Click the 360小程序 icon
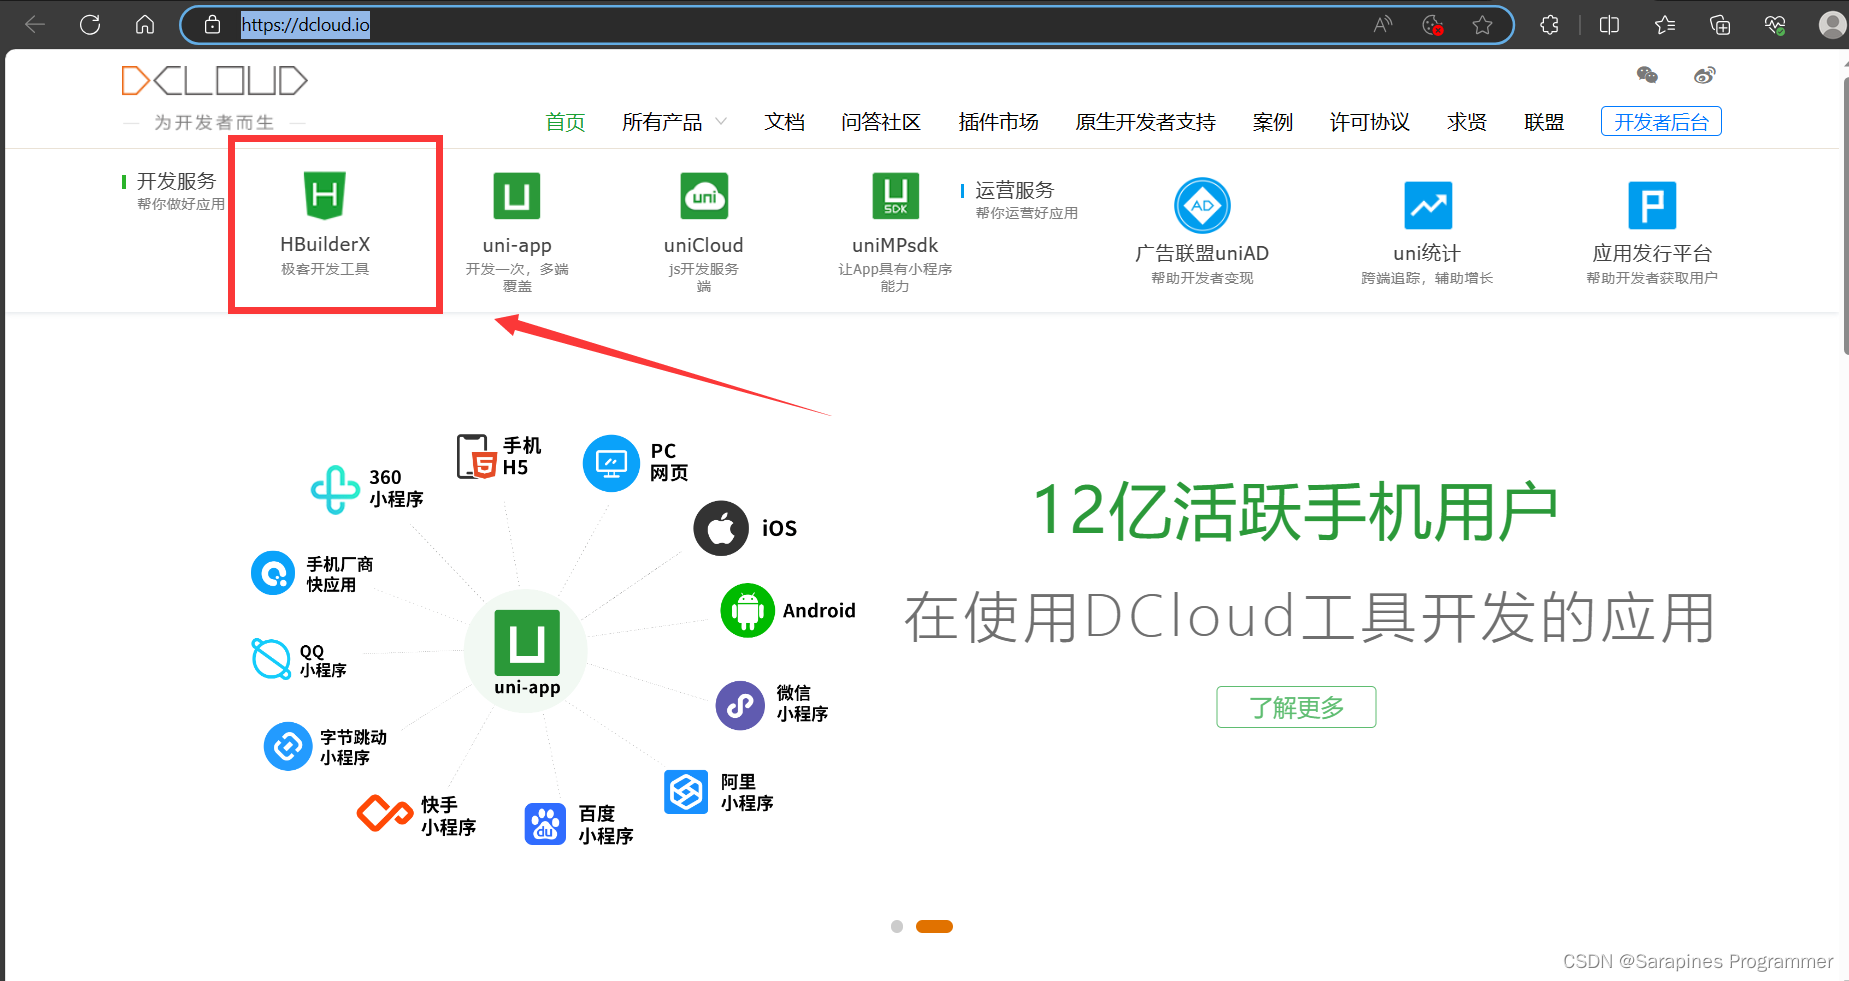 pos(335,490)
